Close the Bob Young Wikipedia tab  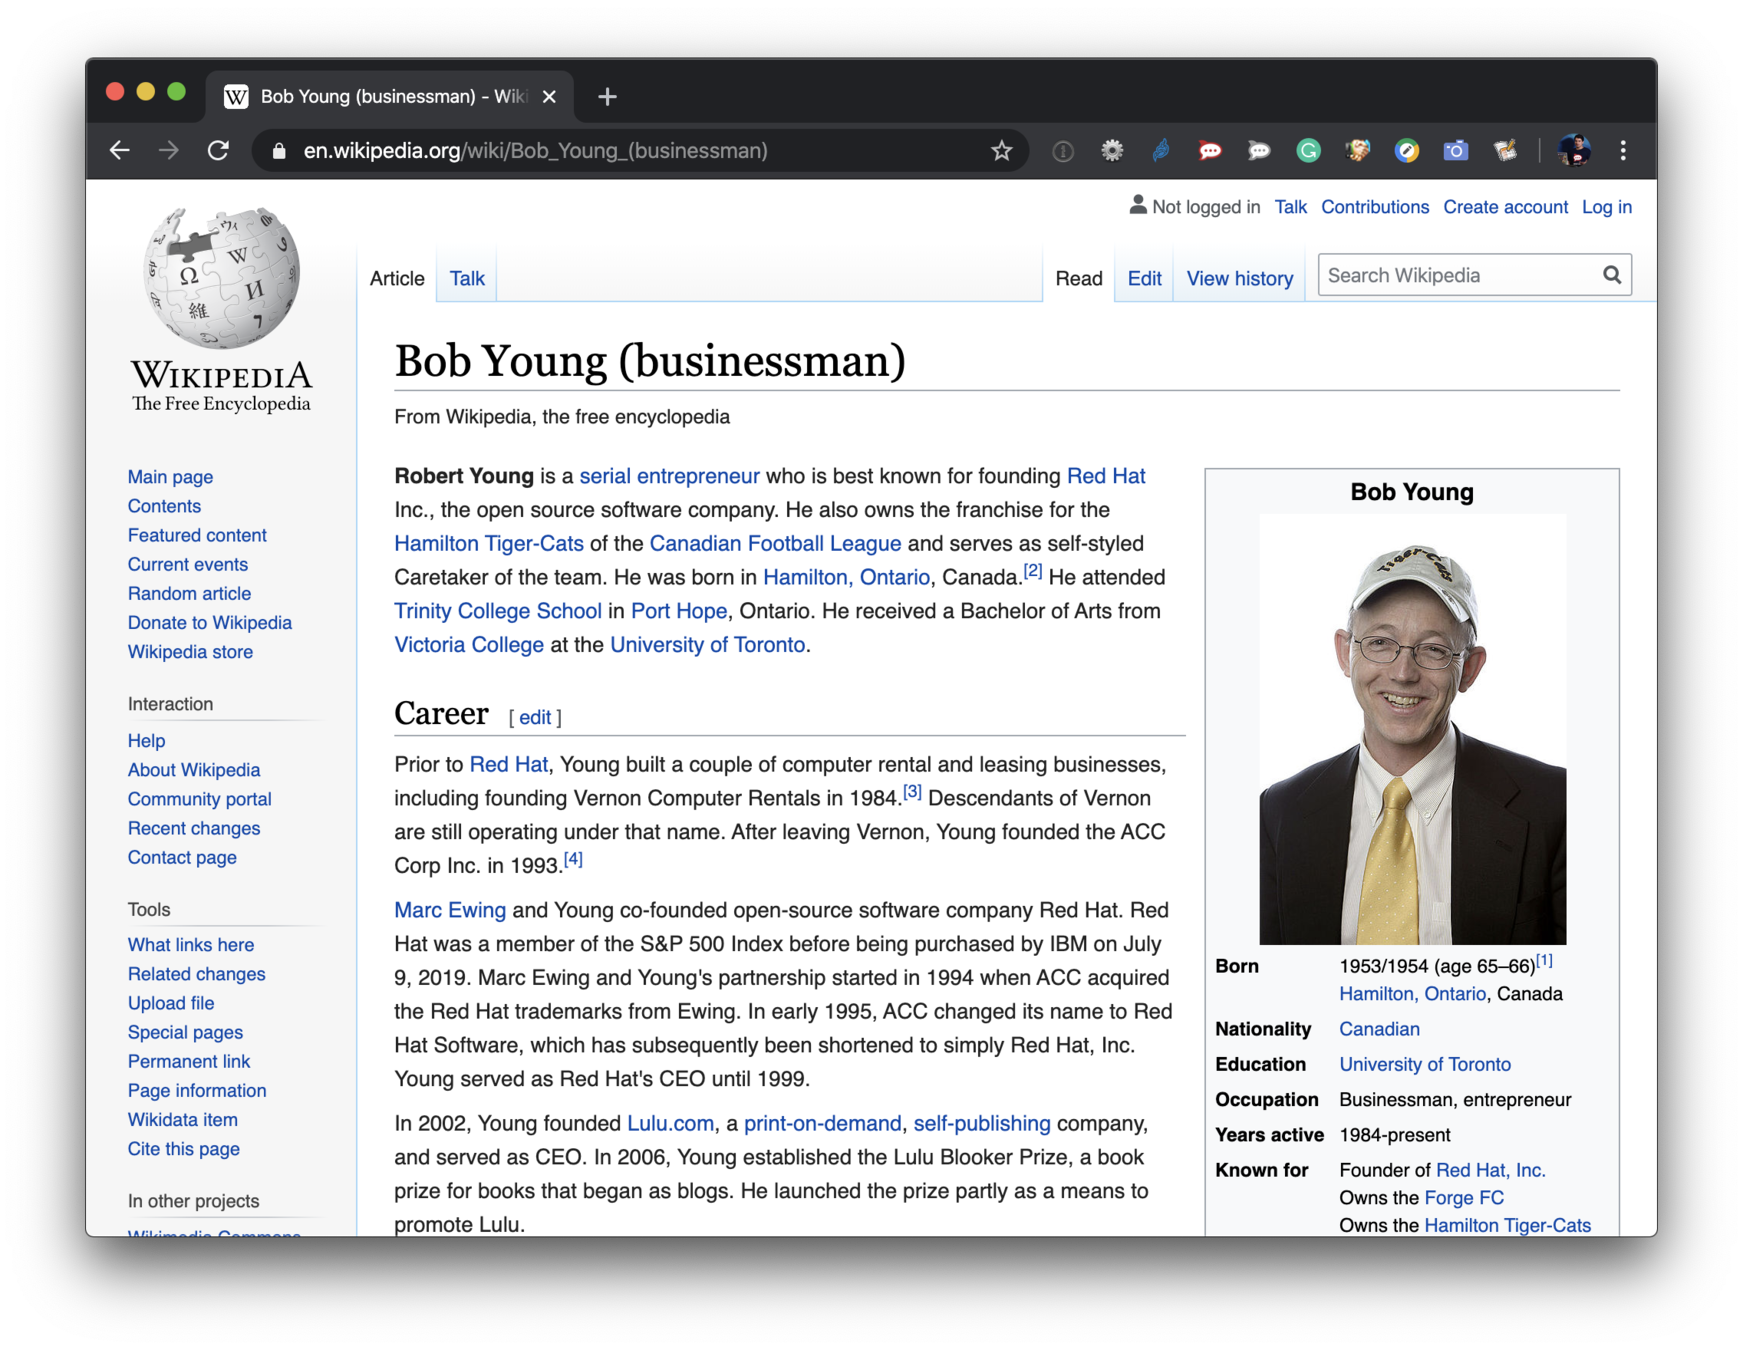549,97
